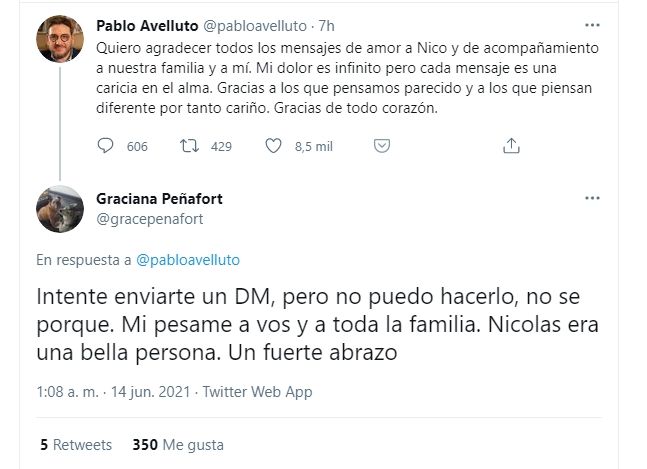Click the Pablo Avelluto display name

point(146,23)
